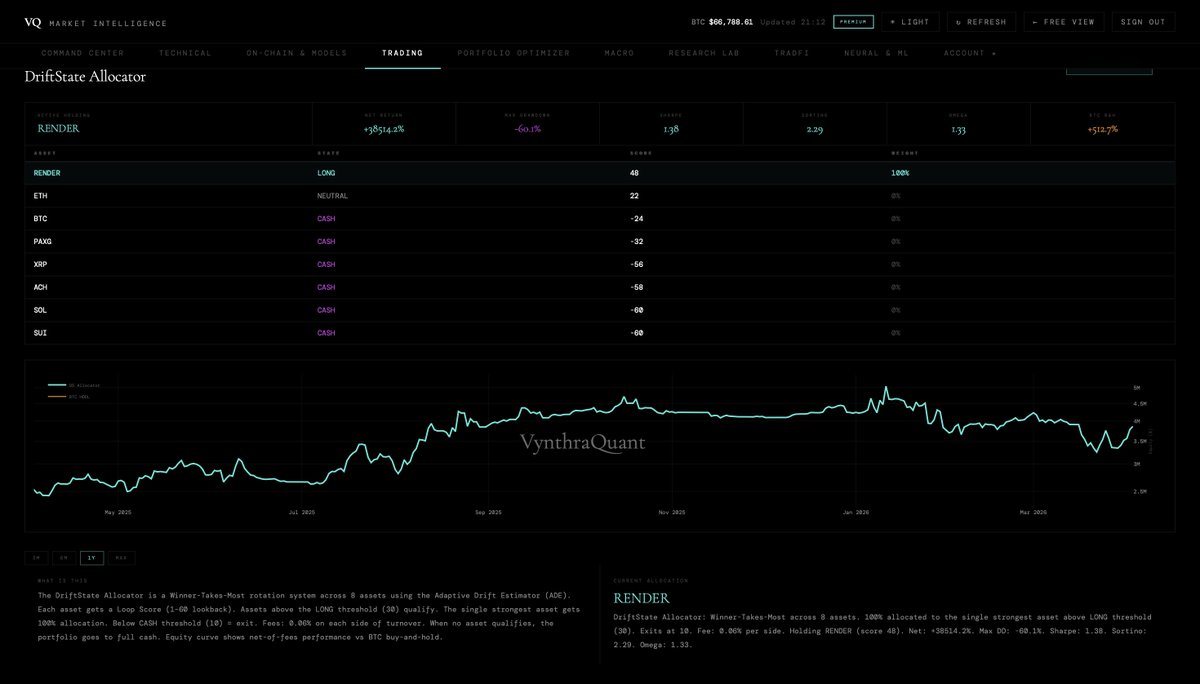Click the May 2025 chart axis label
This screenshot has height=684, width=1200.
tap(118, 513)
